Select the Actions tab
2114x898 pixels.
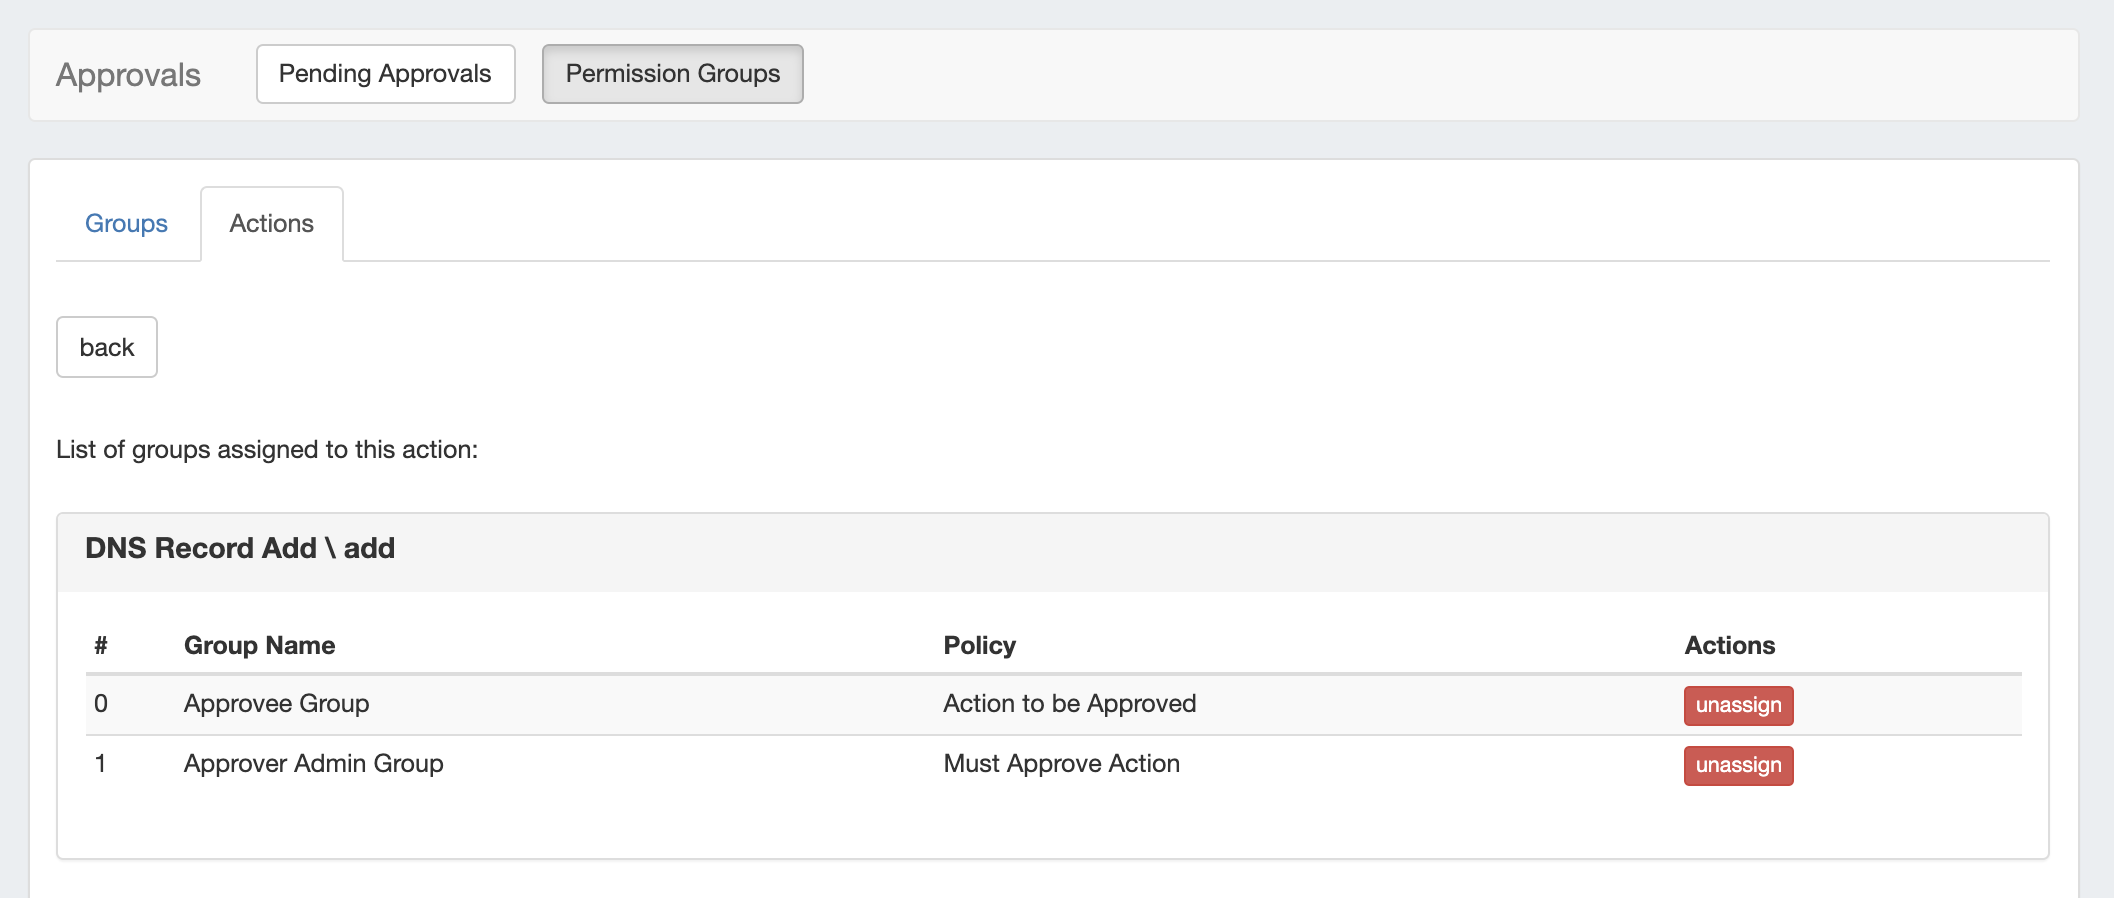(x=271, y=223)
